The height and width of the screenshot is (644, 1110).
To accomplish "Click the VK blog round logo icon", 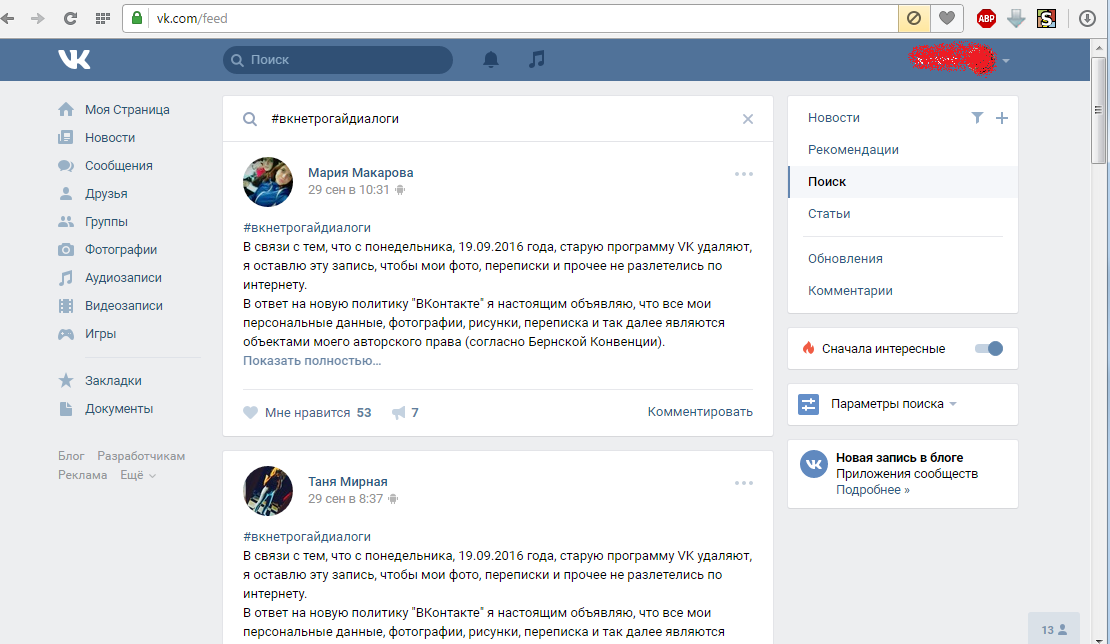I will (814, 464).
